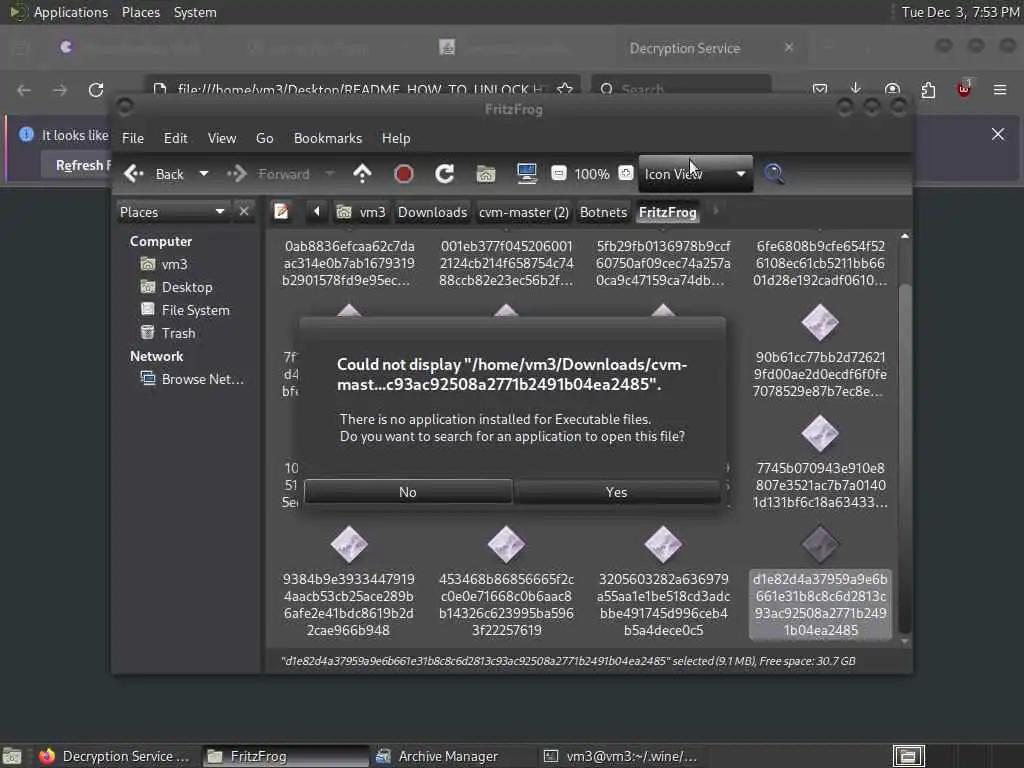1024x768 pixels.
Task: Click the red Stop loading icon
Action: pos(404,174)
